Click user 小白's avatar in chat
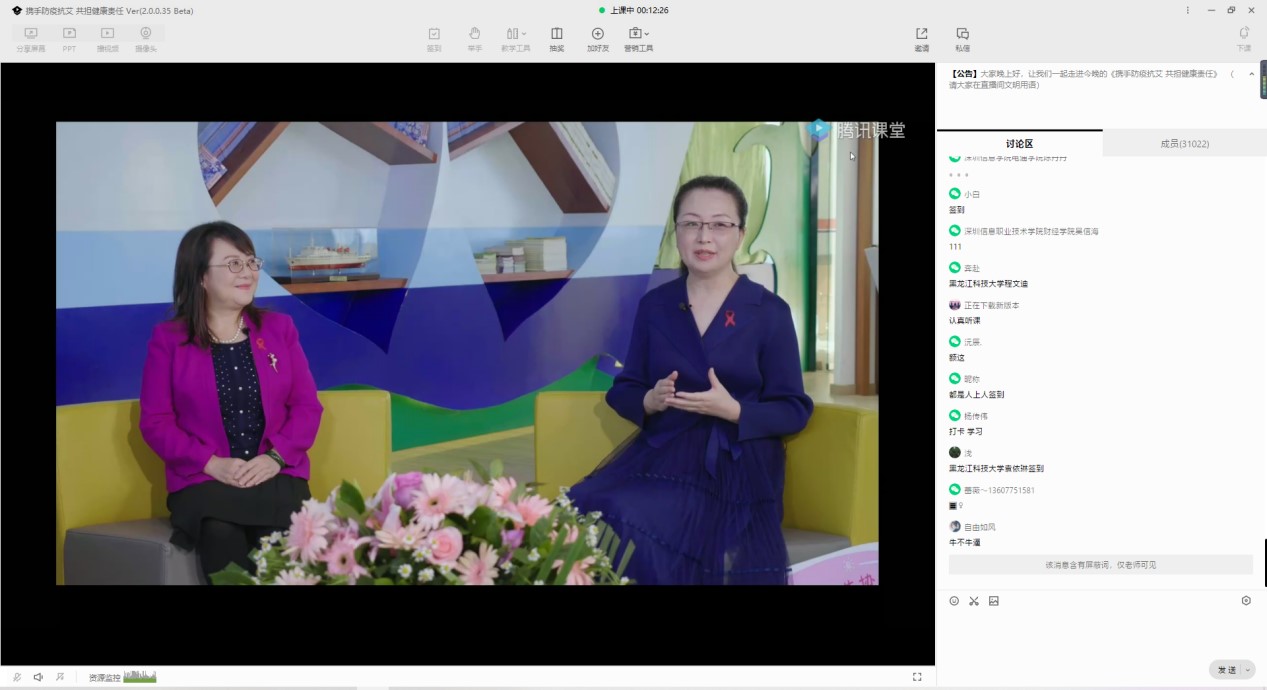This screenshot has height=690, width=1267. coord(955,194)
